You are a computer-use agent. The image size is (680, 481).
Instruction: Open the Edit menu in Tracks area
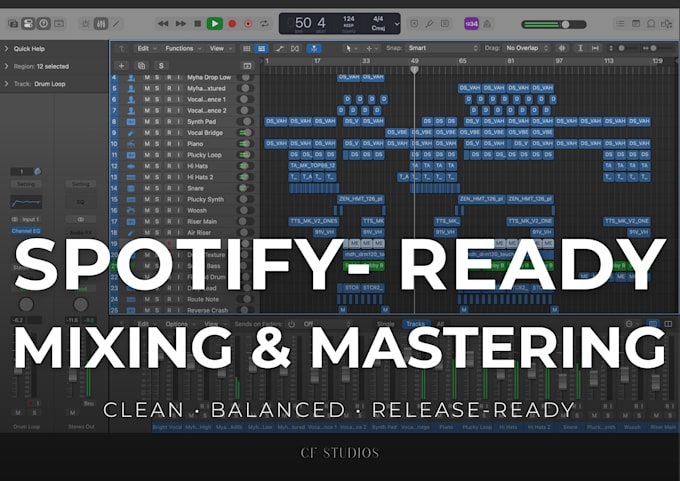(147, 48)
